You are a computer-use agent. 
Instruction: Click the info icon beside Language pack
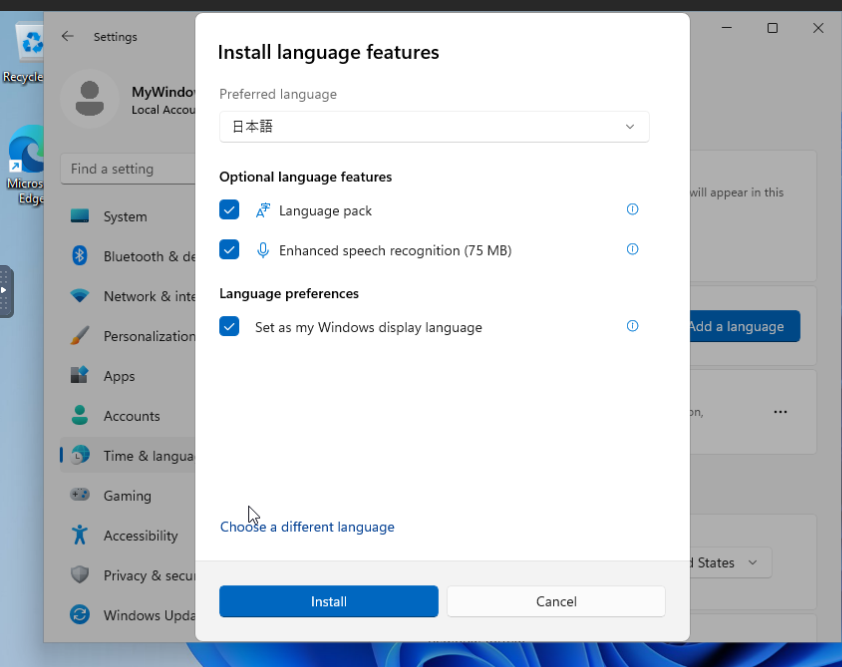click(632, 210)
